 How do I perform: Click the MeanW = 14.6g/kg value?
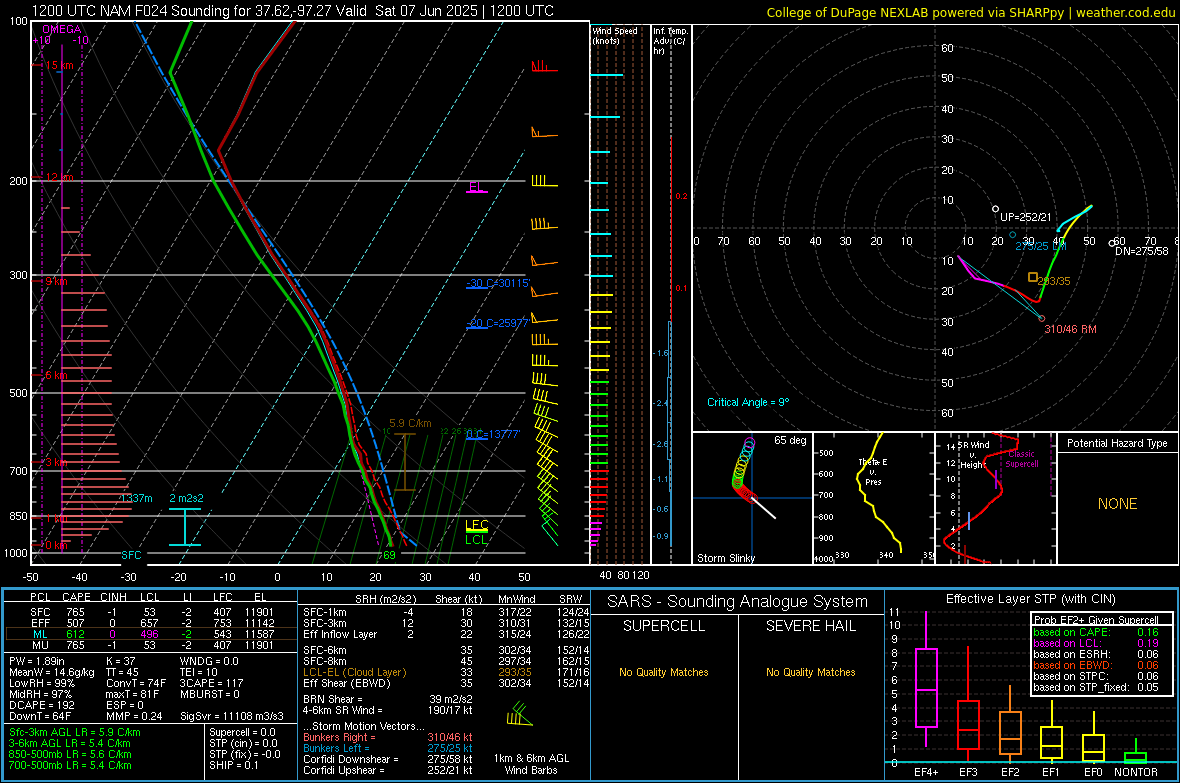pos(52,672)
